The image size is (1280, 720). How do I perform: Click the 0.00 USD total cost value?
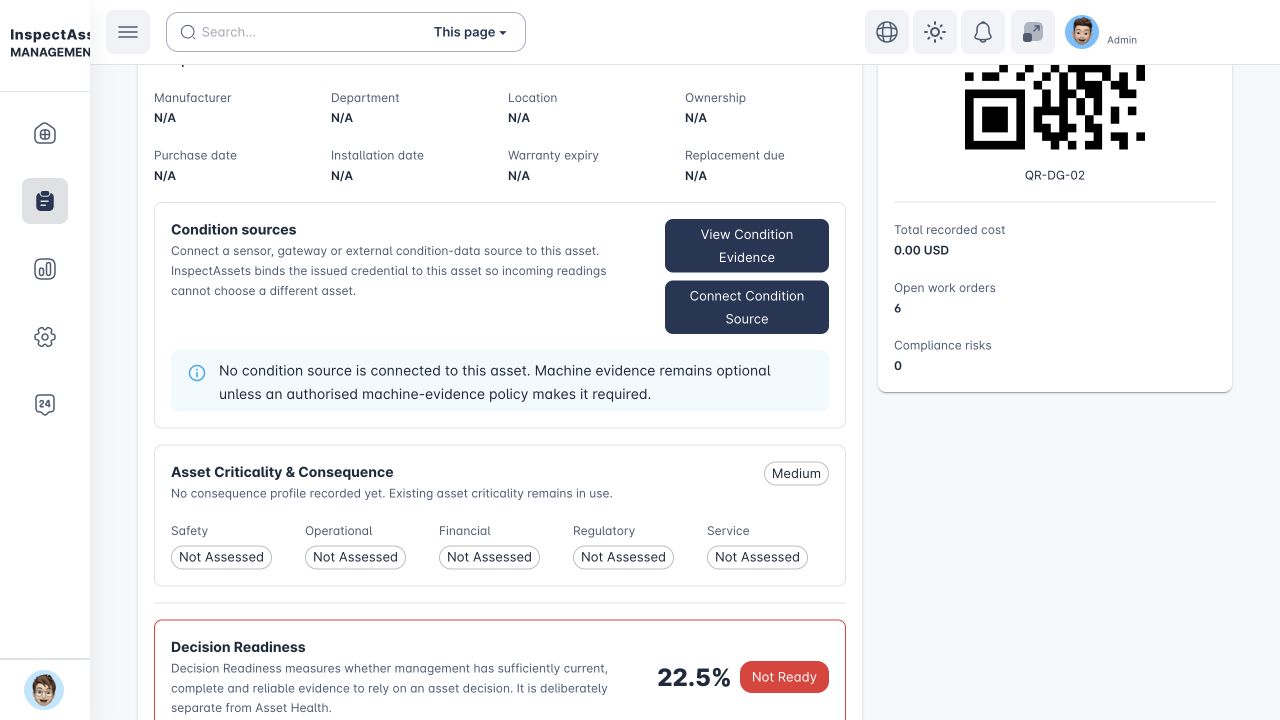[921, 250]
